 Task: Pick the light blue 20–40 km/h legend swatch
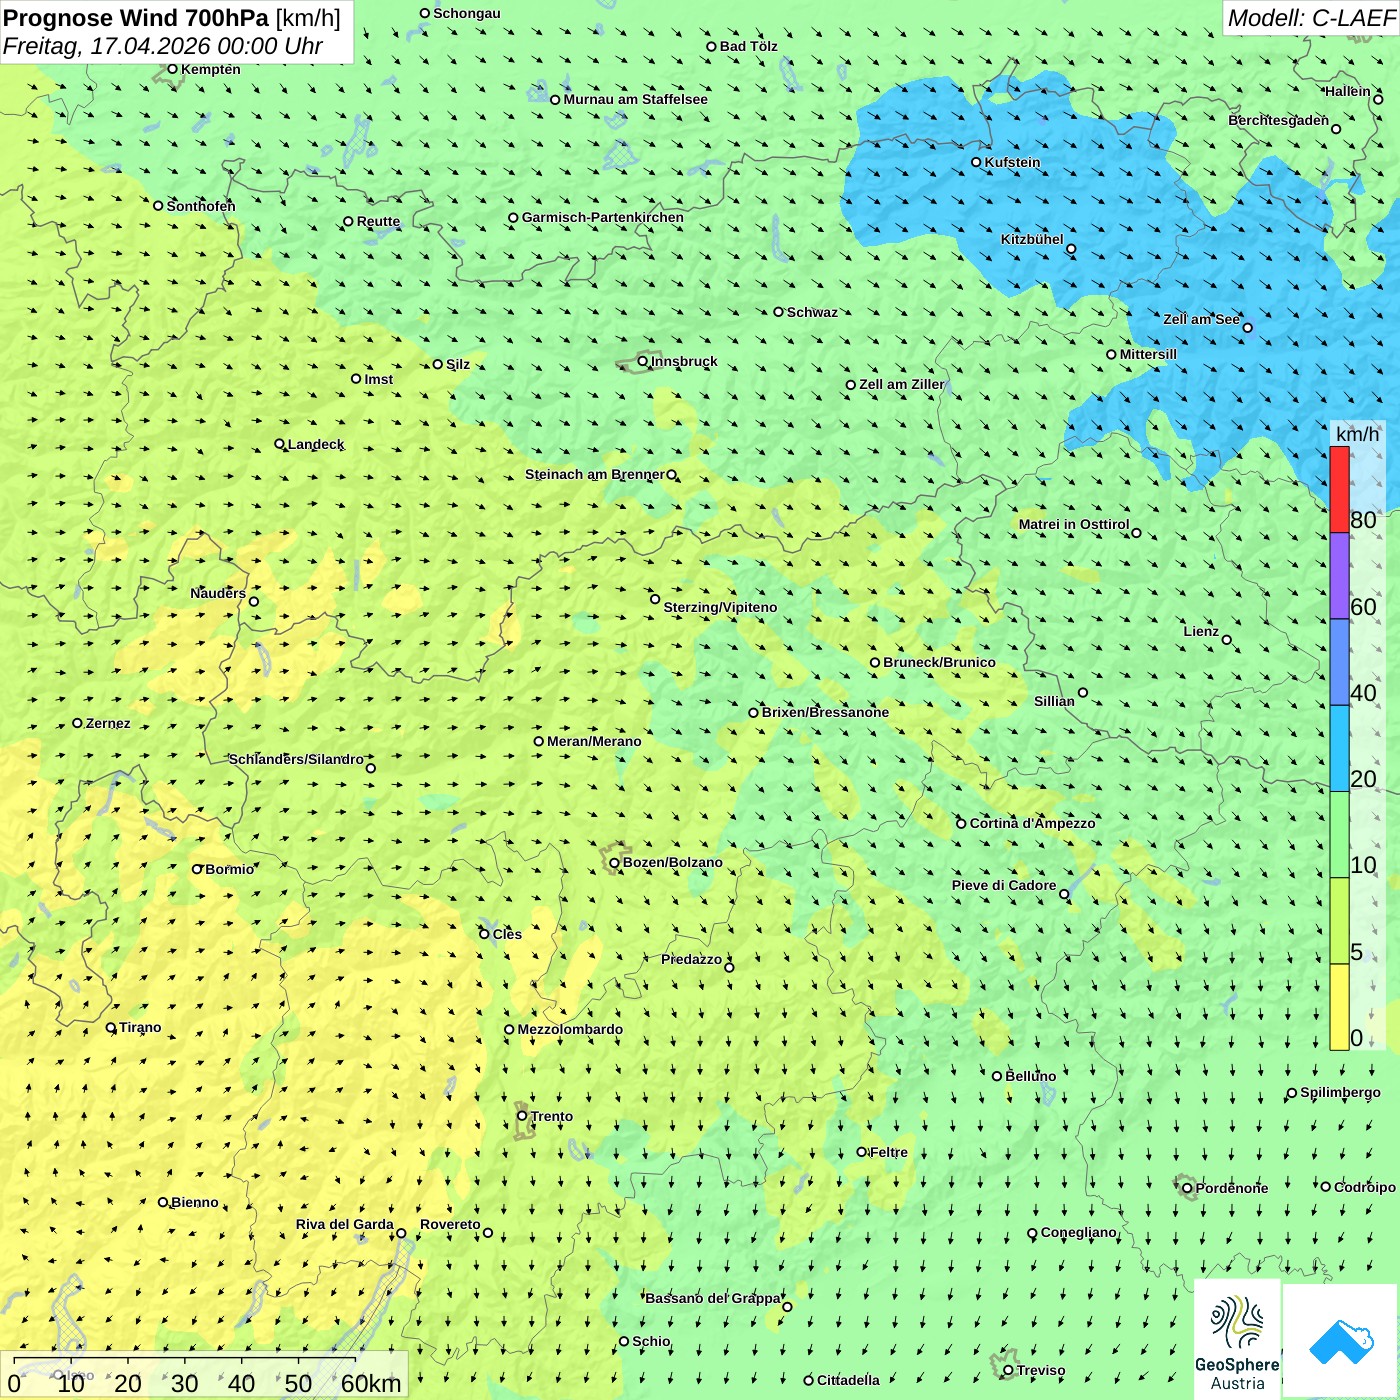tap(1339, 749)
